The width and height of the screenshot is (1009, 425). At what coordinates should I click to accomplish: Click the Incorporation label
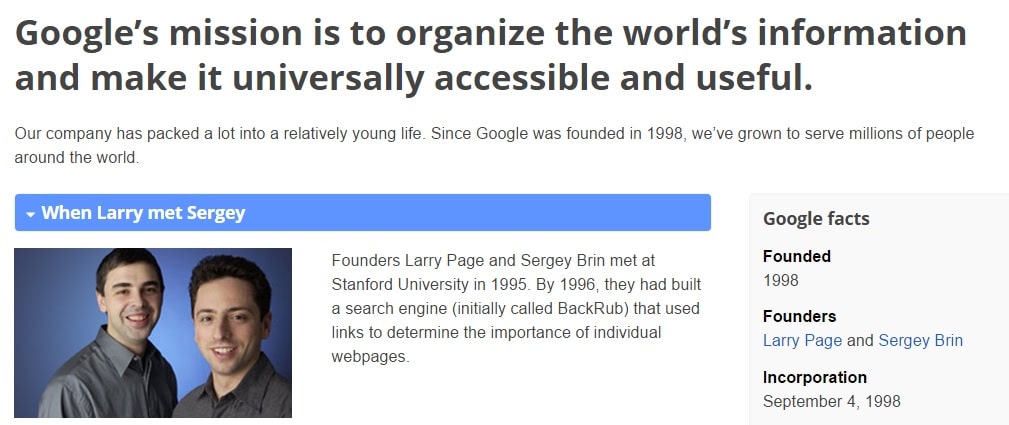coord(815,377)
